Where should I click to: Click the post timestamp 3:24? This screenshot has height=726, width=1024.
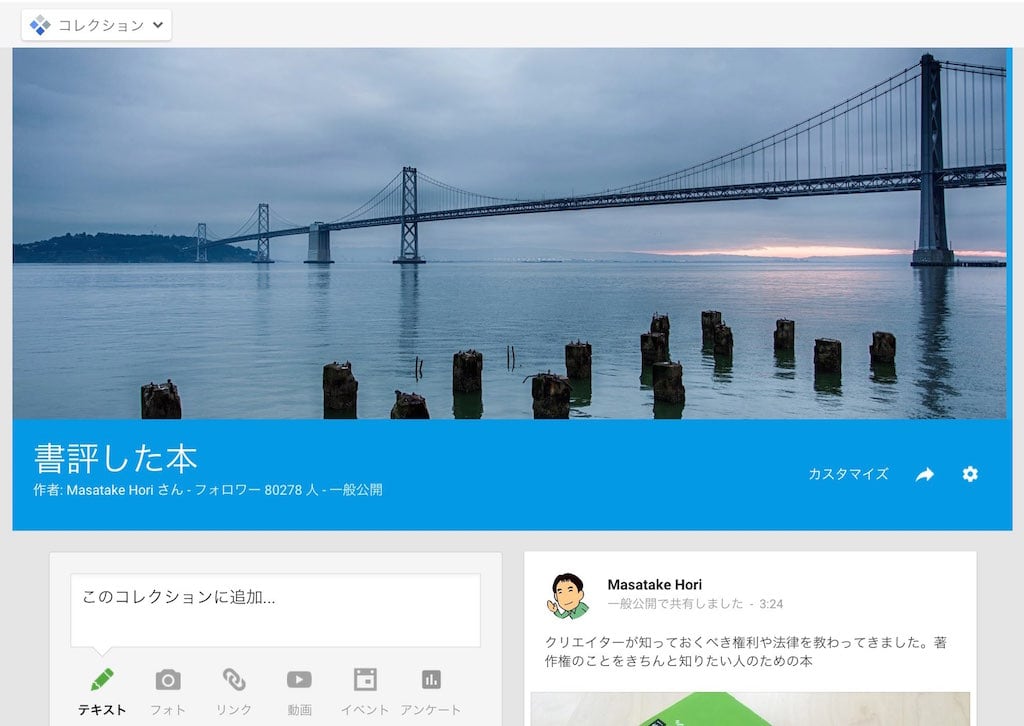(x=771, y=604)
